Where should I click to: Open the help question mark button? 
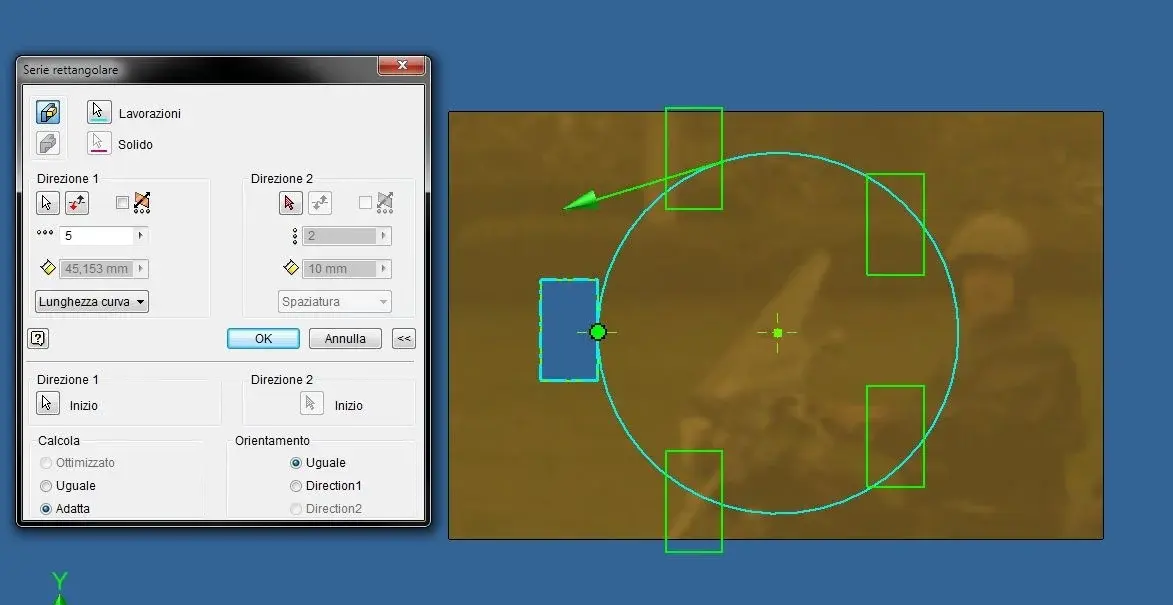[x=38, y=339]
